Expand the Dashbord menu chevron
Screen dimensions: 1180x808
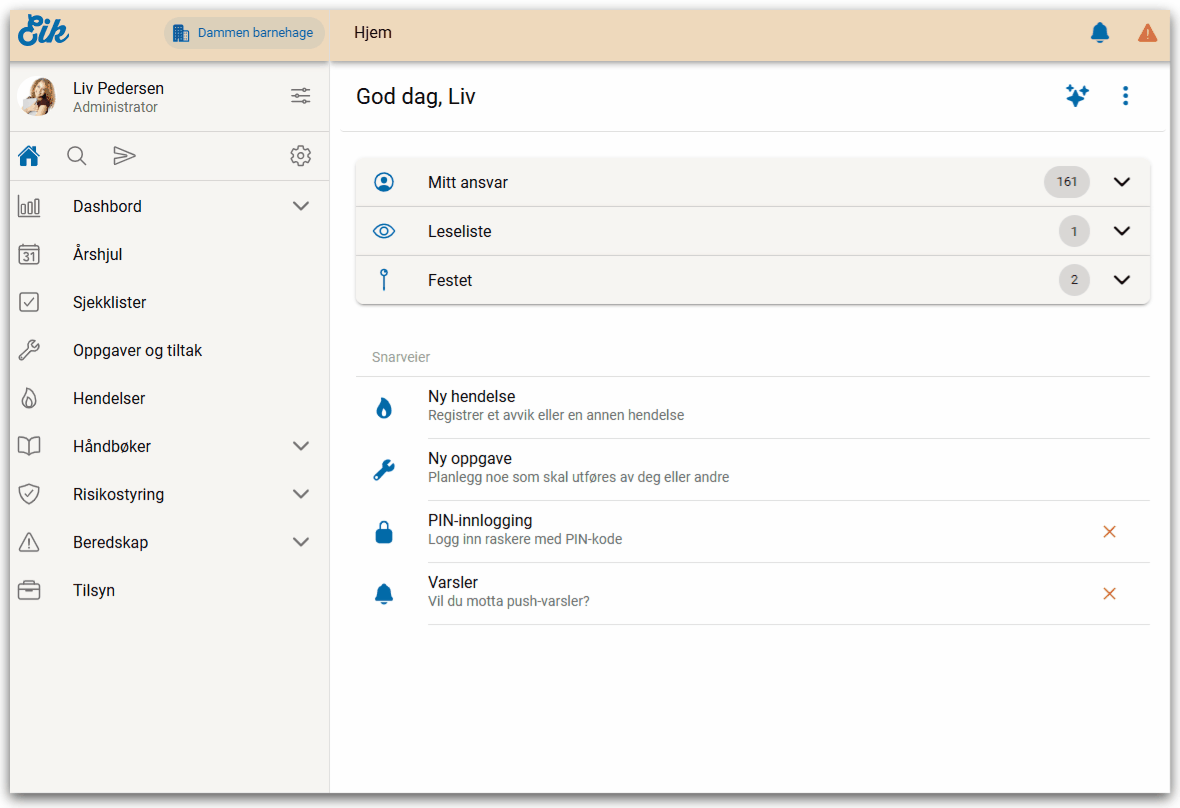coord(300,206)
